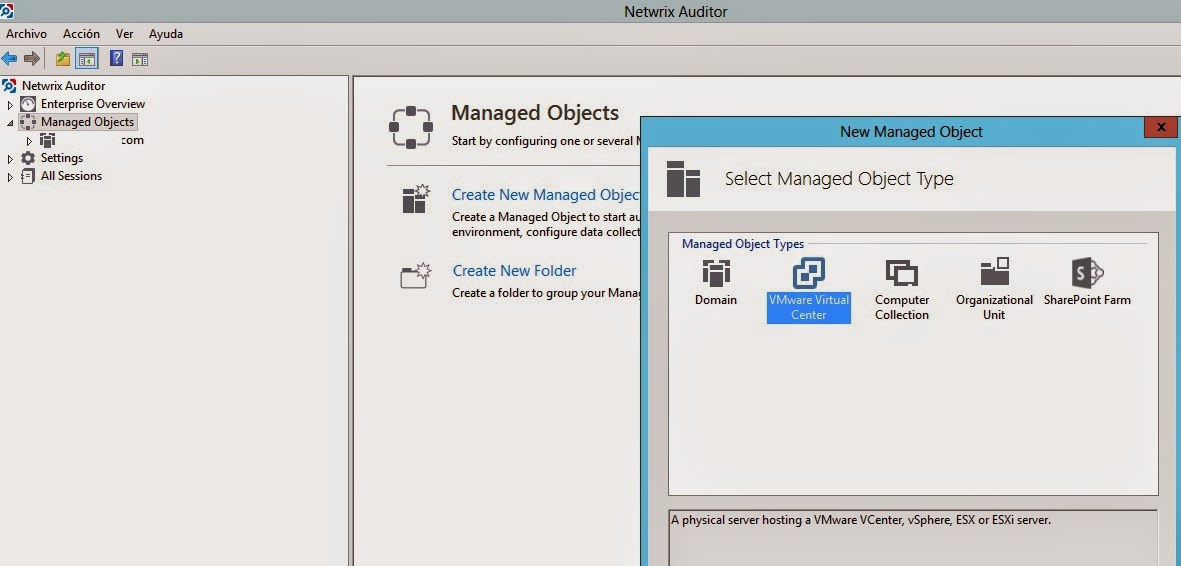The image size is (1181, 566).
Task: Expand the Settings tree node
Action: [11, 159]
